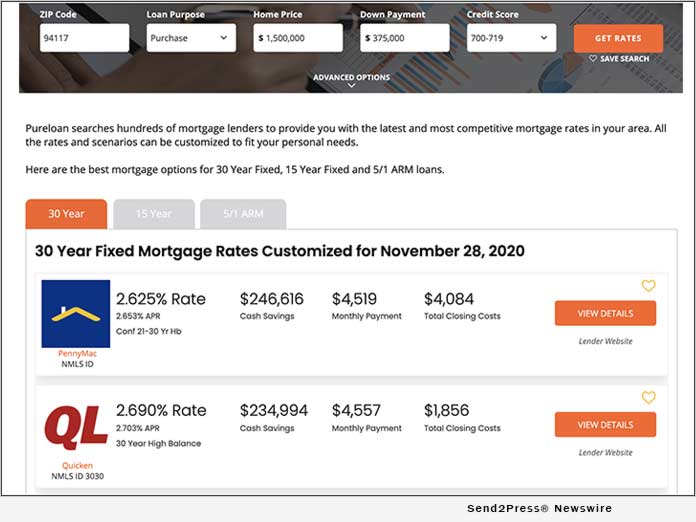Viewport: 696px width, 522px height.
Task: Open PennyMac's Lender Website link
Action: pyautogui.click(x=605, y=341)
